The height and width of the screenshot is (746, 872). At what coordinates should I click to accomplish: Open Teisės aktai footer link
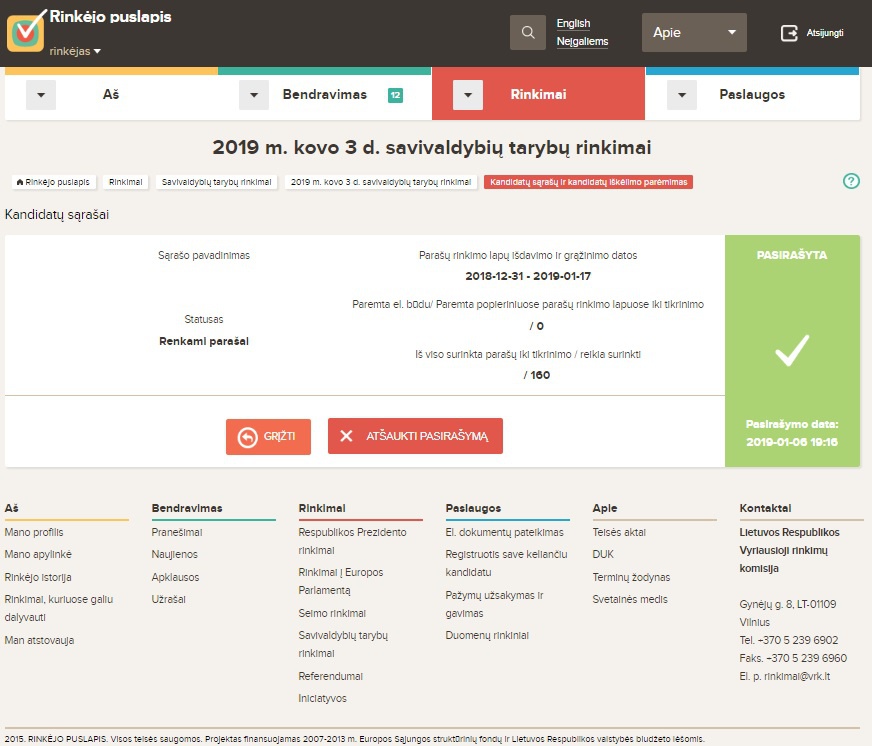619,532
